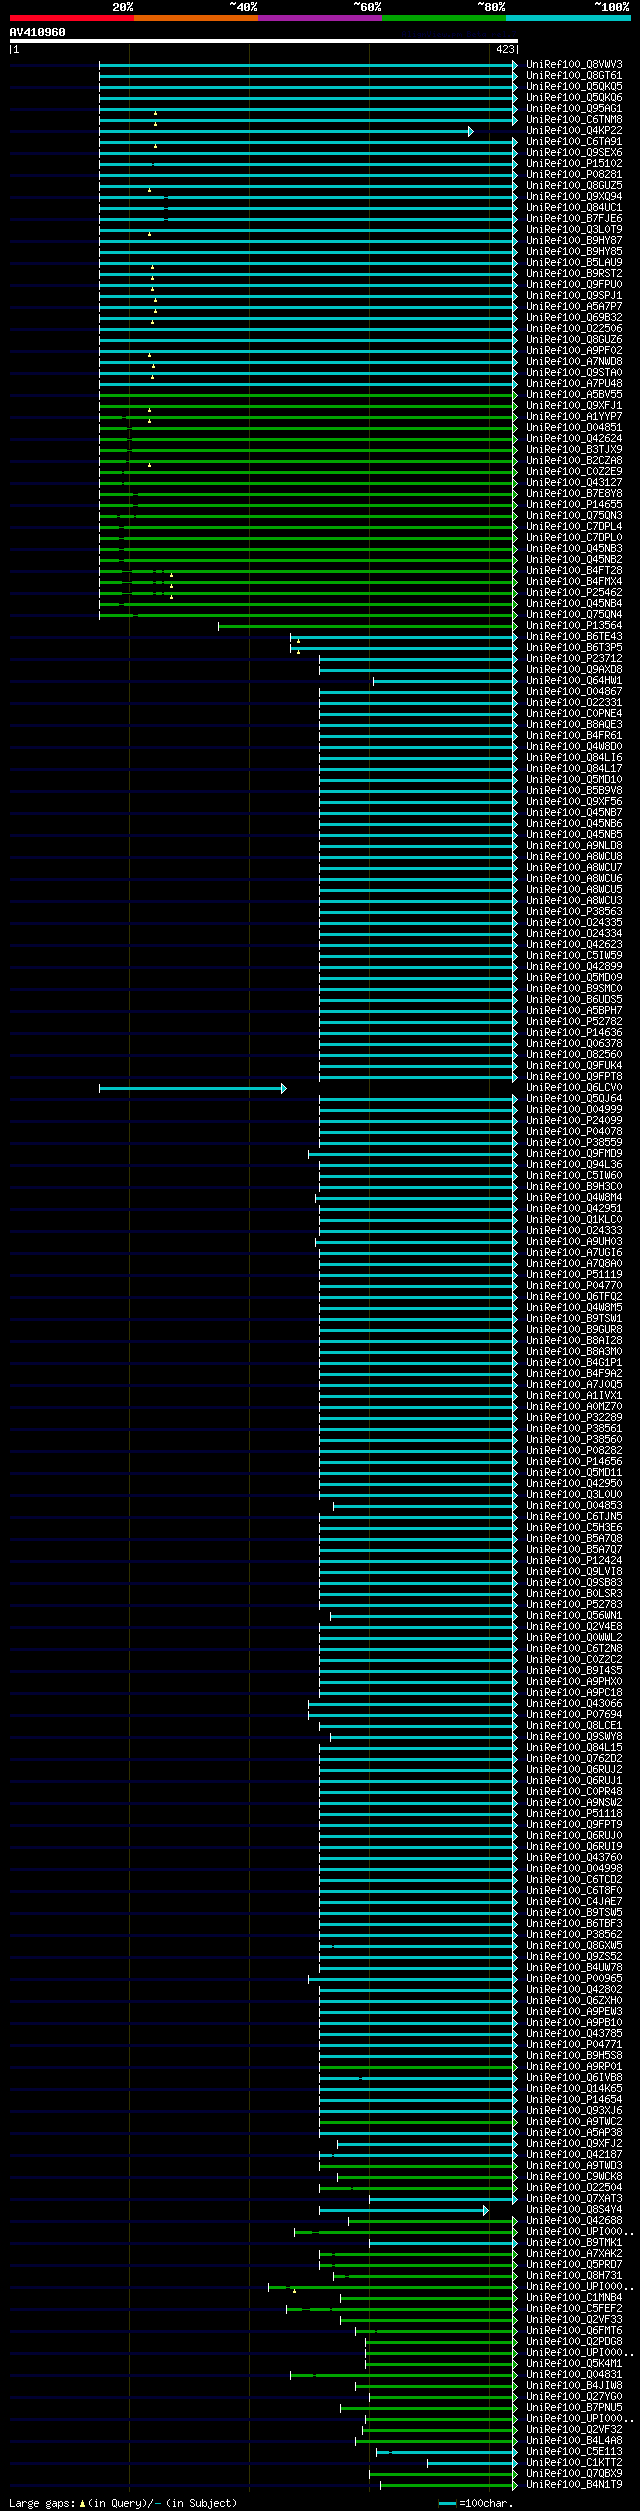Select the UniRef100_O04853 label
The width and height of the screenshot is (640, 2511).
[574, 1506]
